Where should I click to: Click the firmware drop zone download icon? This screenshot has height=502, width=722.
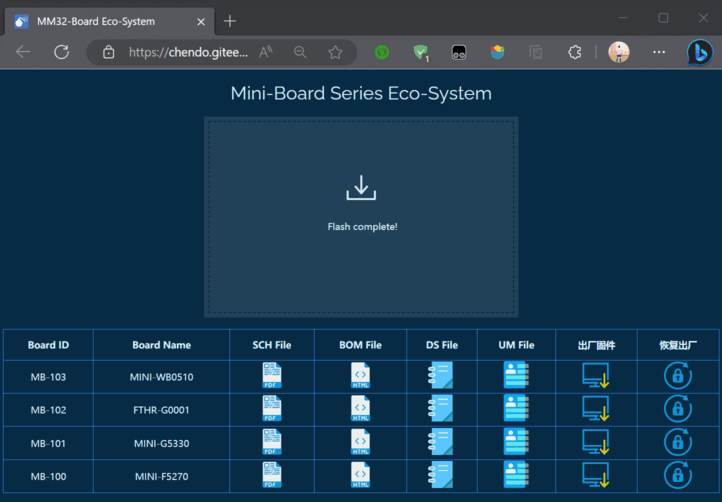pyautogui.click(x=361, y=188)
